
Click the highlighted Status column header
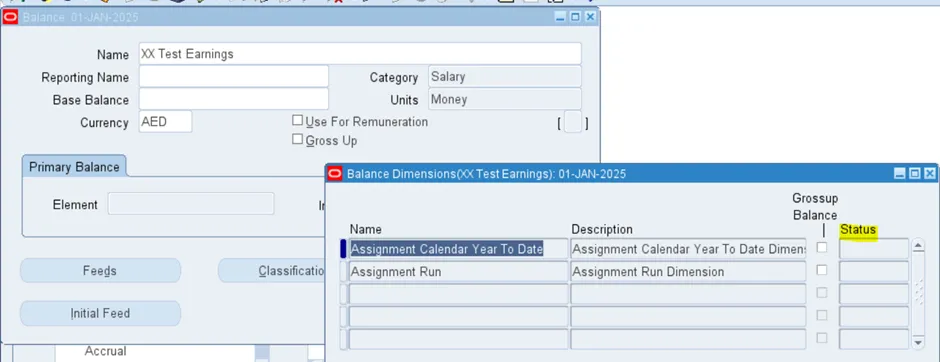858,230
